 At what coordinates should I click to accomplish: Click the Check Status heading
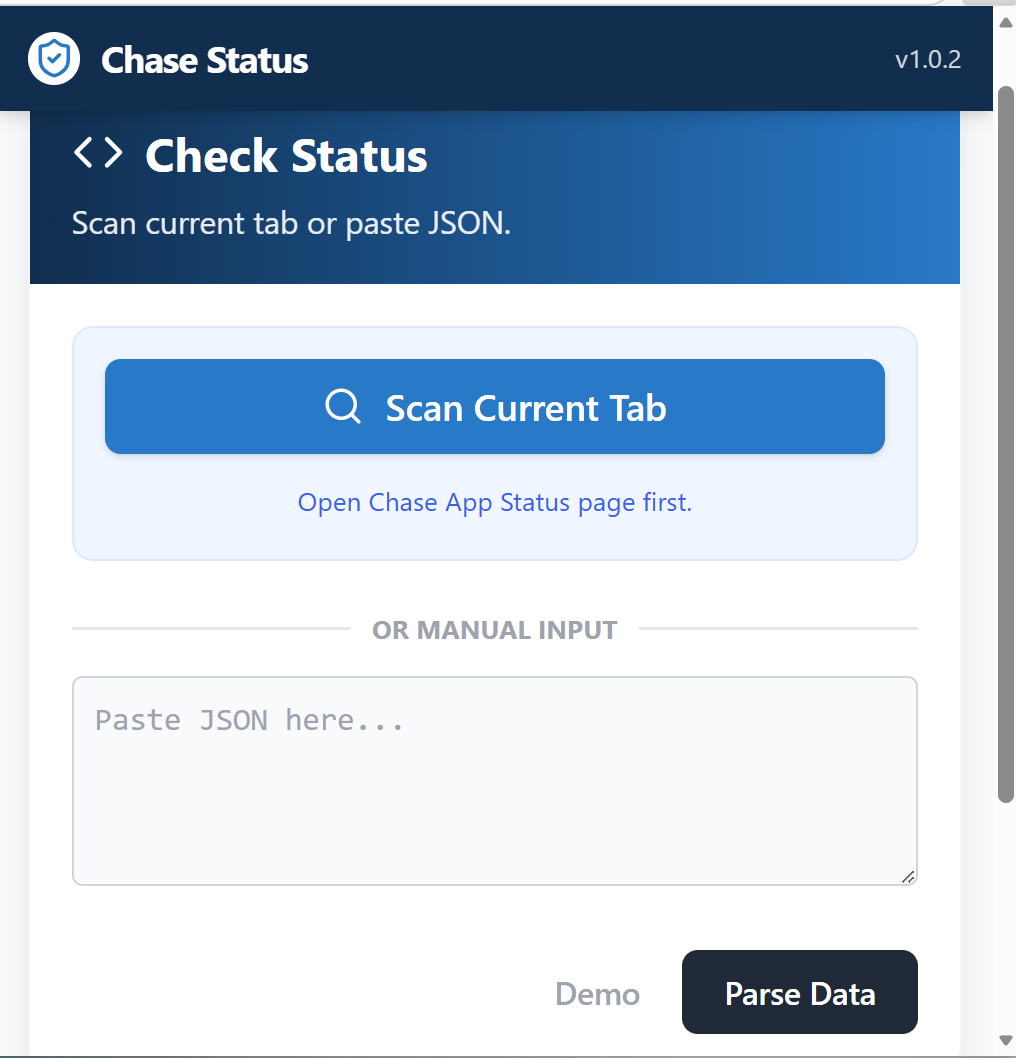coord(286,156)
